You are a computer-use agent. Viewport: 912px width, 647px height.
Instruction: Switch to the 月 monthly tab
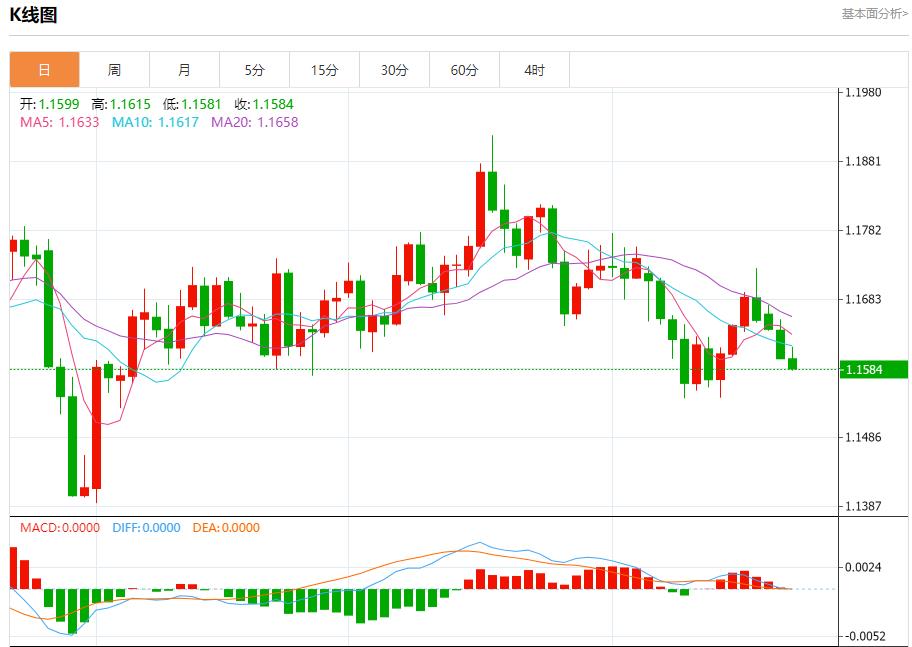[x=184, y=70]
